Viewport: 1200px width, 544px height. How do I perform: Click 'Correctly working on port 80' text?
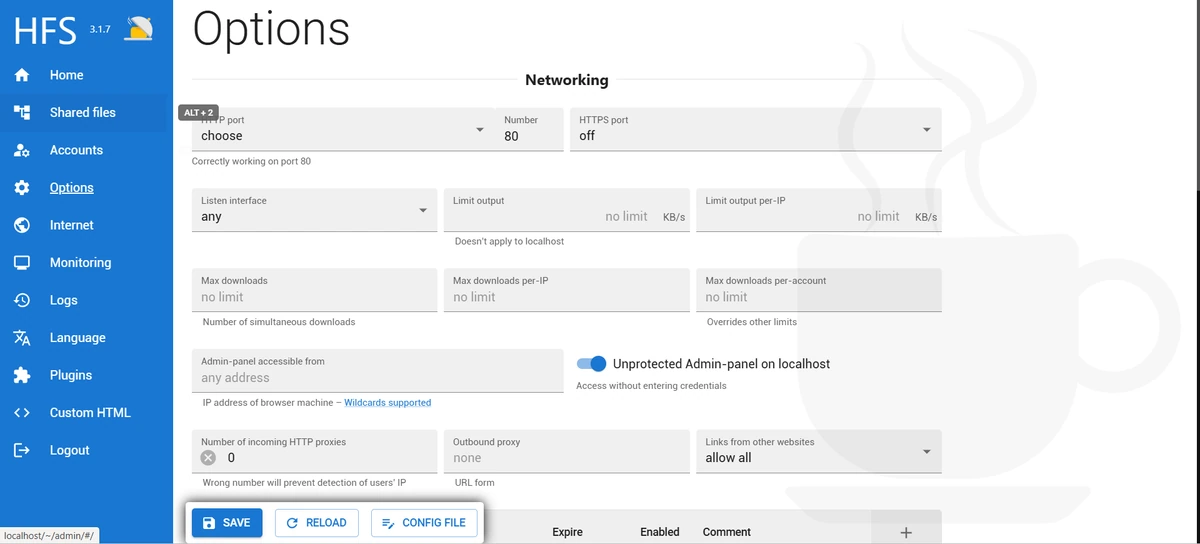[x=251, y=161]
